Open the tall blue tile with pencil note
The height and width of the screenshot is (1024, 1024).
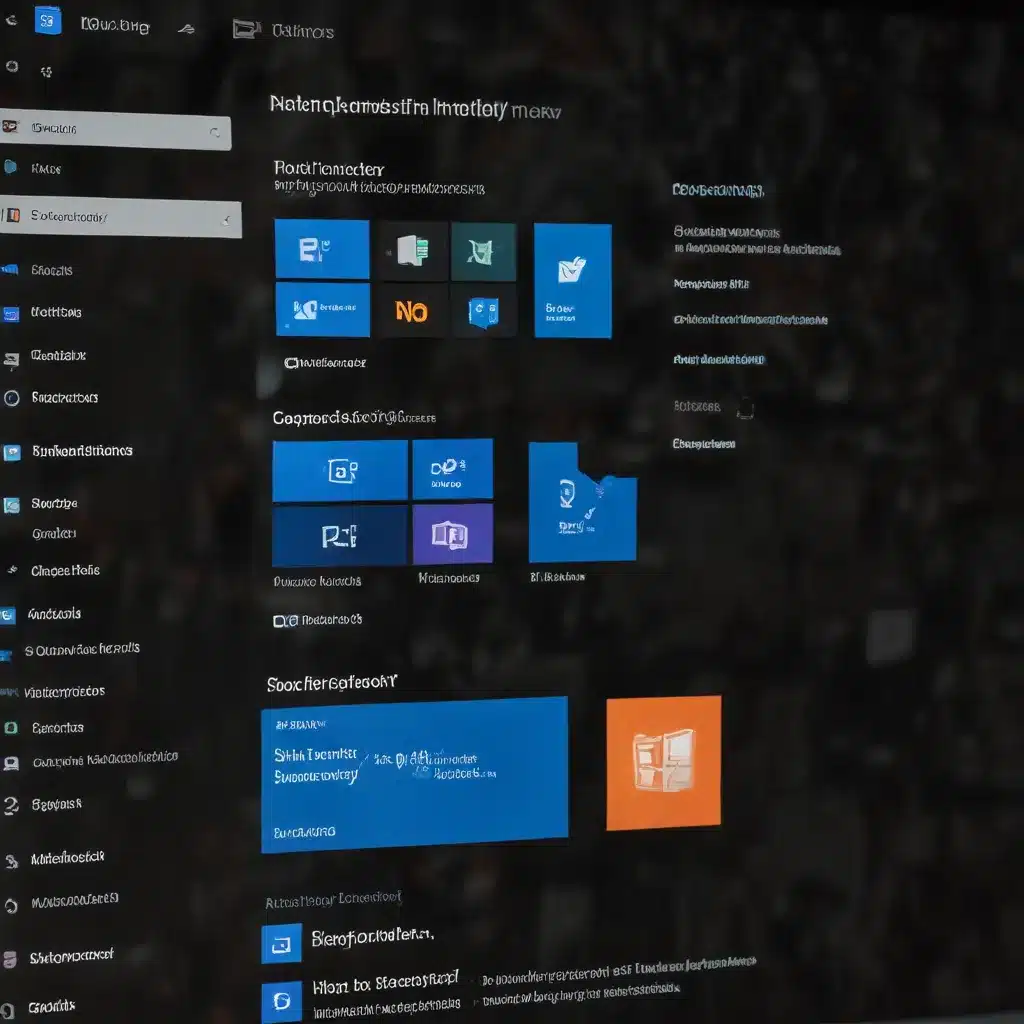coord(573,281)
